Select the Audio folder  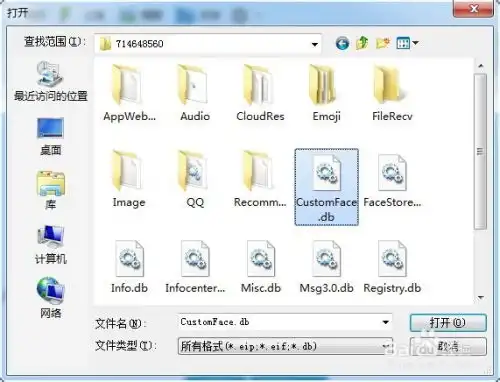click(x=195, y=94)
